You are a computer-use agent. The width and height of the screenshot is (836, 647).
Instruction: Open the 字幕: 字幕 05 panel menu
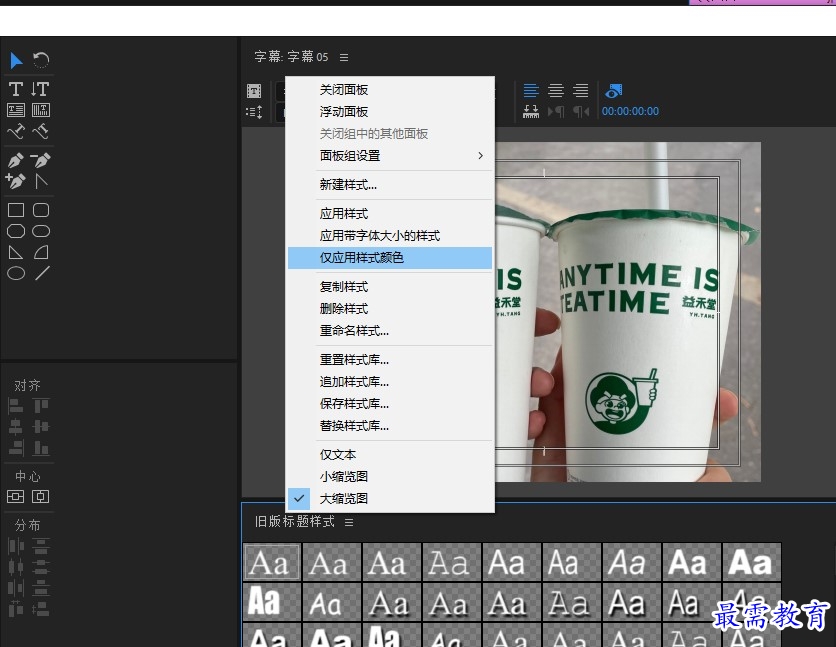(344, 57)
